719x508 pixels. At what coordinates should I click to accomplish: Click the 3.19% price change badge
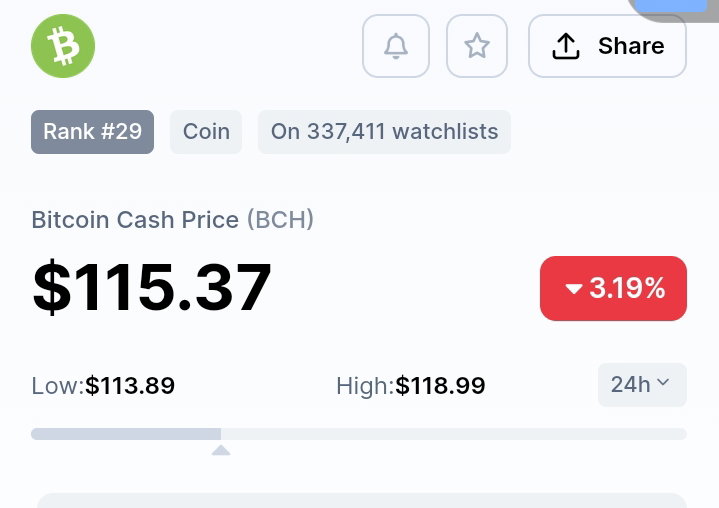tap(613, 288)
